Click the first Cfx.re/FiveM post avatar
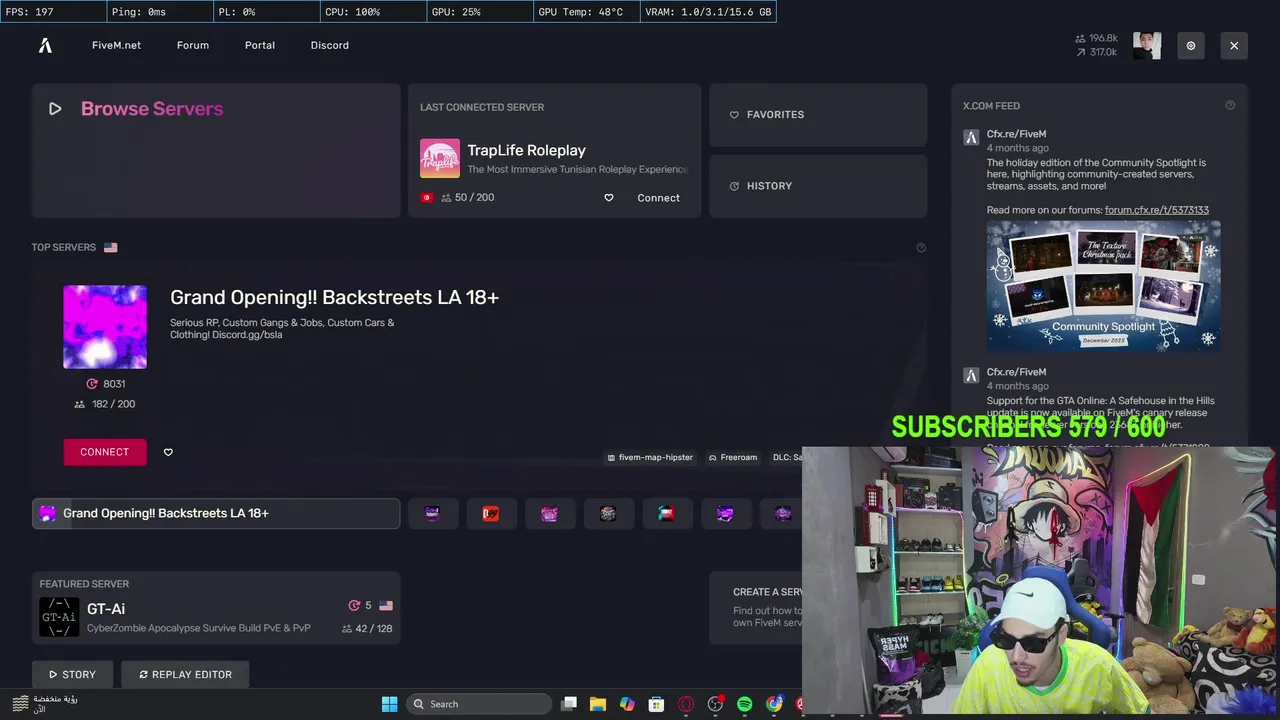The image size is (1280, 720). (x=971, y=138)
